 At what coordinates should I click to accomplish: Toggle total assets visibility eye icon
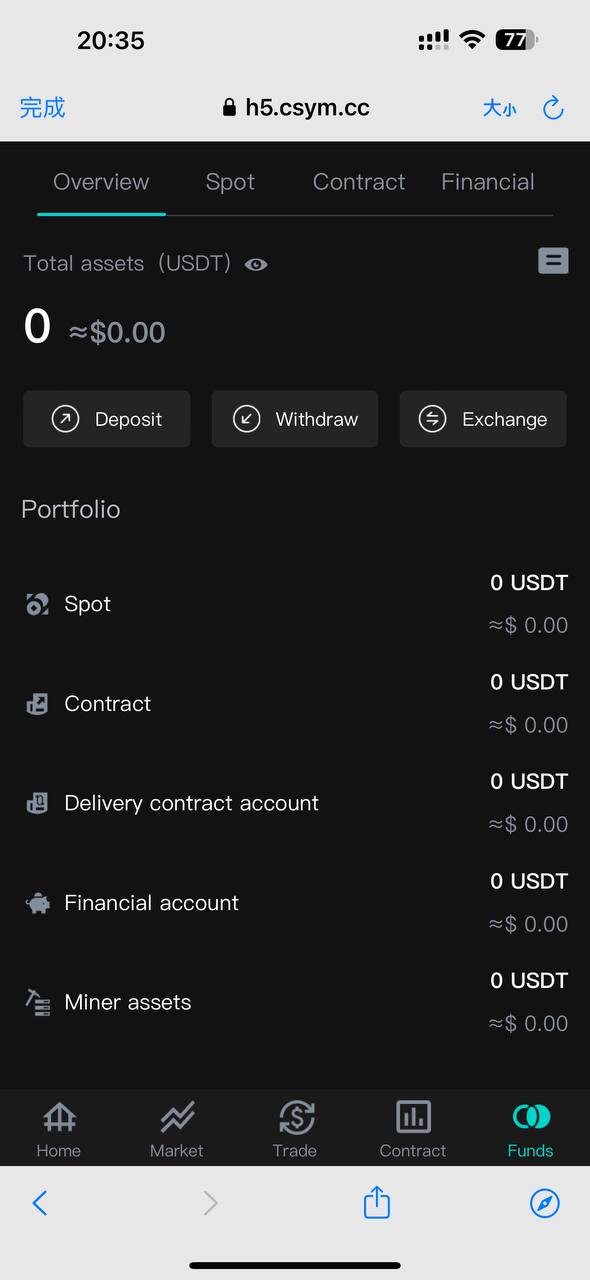pyautogui.click(x=256, y=264)
